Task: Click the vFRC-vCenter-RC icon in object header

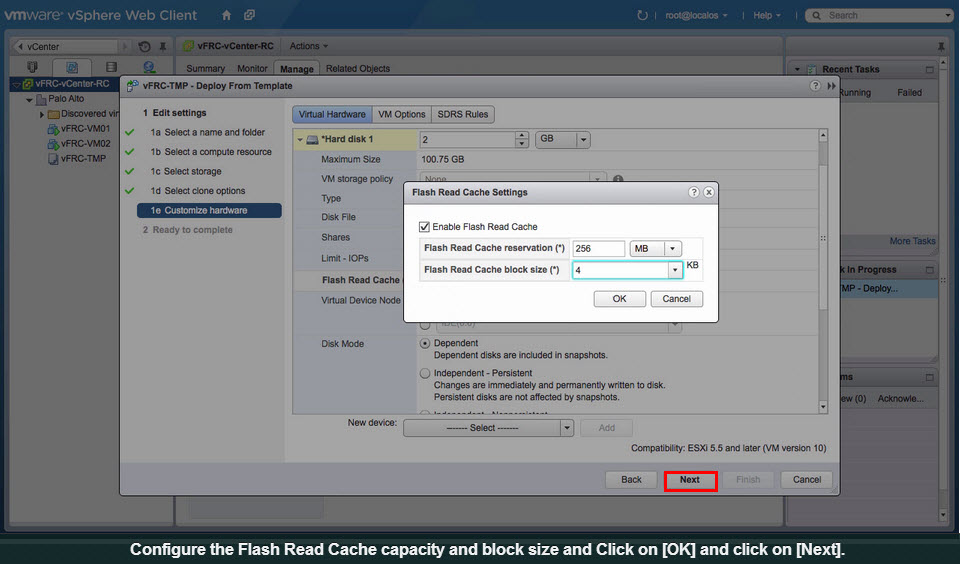Action: 189,46
